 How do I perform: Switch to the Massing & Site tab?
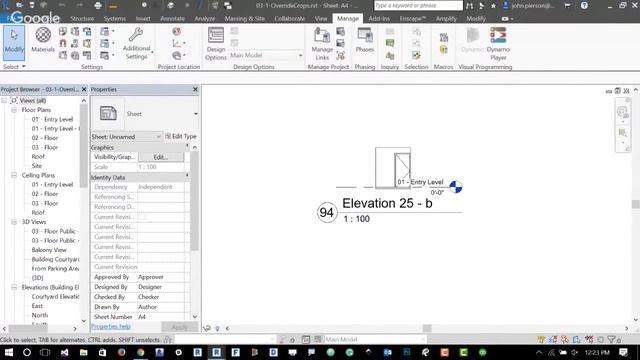point(244,19)
